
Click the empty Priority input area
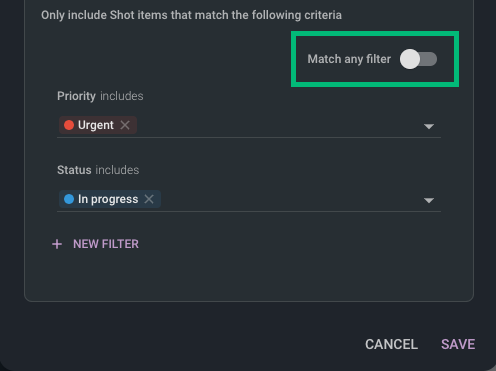278,125
